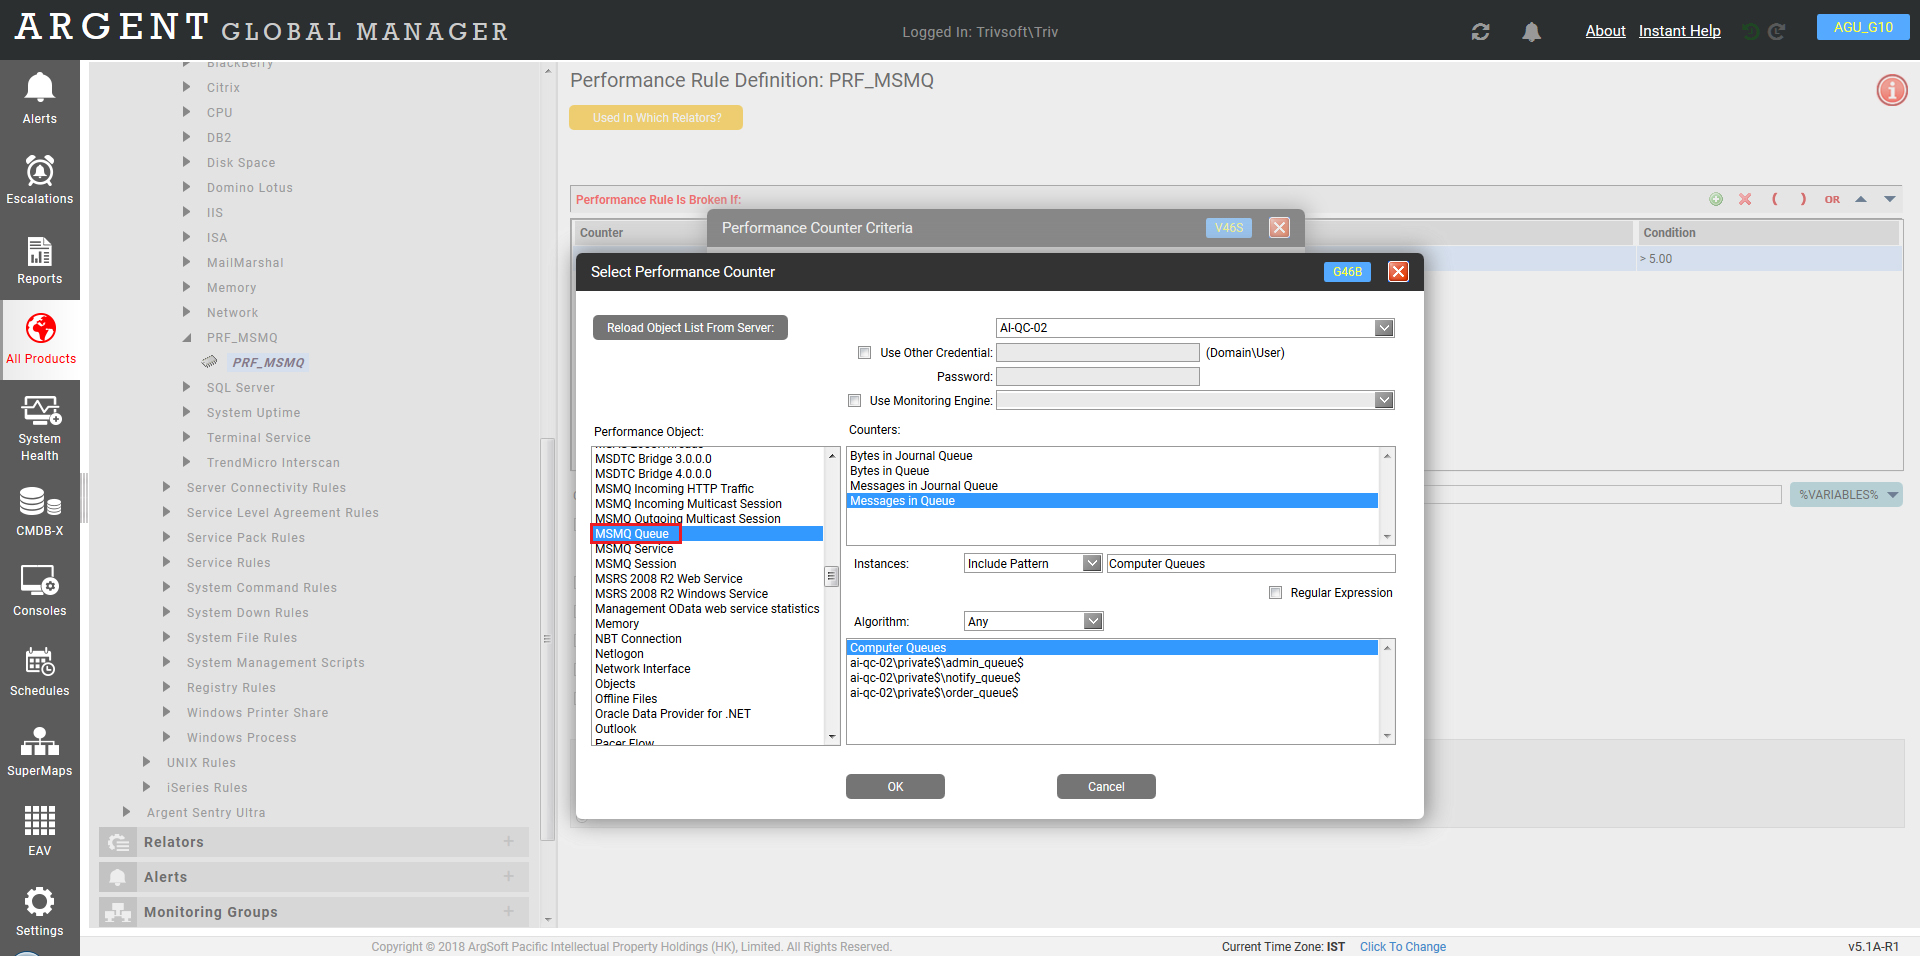This screenshot has height=956, width=1920.
Task: Check the Use Monitoring Engine box
Action: point(854,401)
